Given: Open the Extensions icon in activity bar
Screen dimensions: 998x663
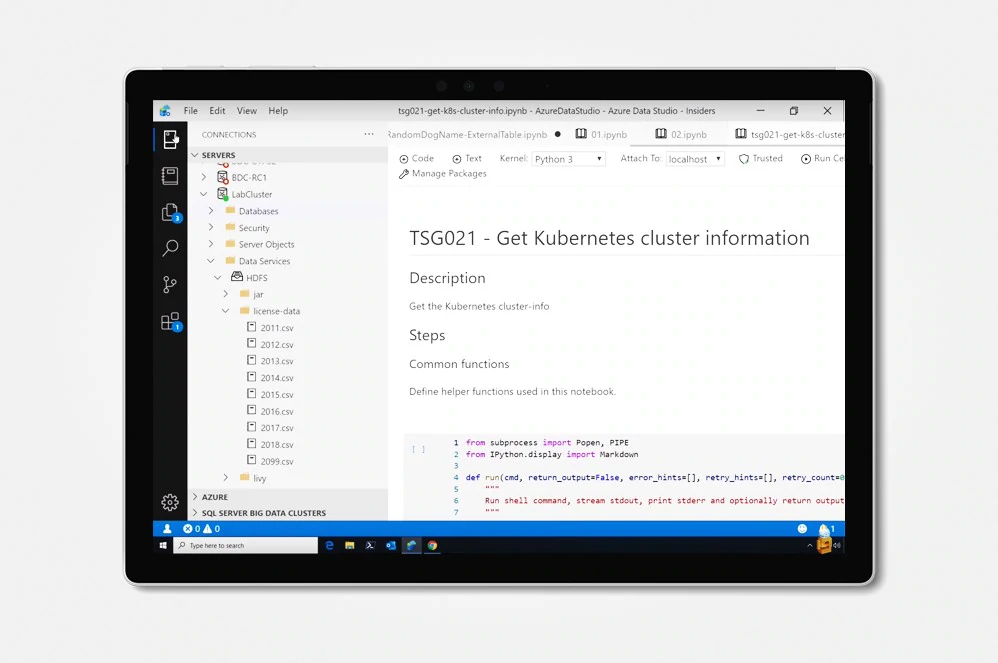Looking at the screenshot, I should pyautogui.click(x=171, y=322).
